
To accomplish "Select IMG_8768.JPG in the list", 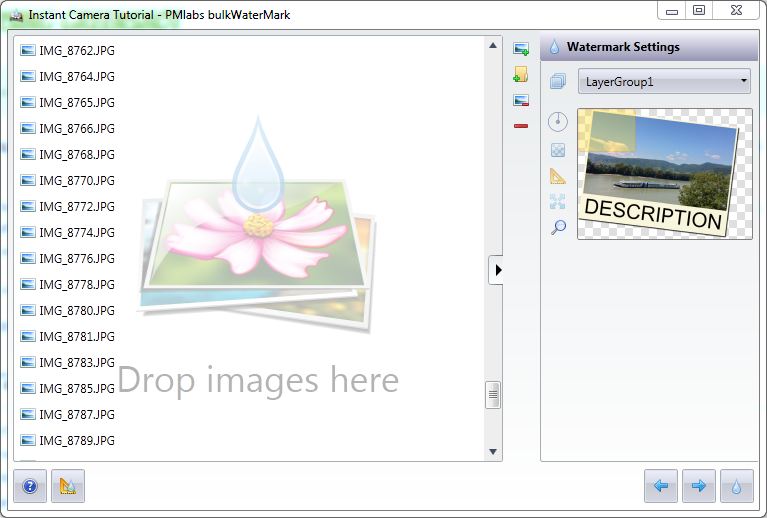I will [68, 154].
